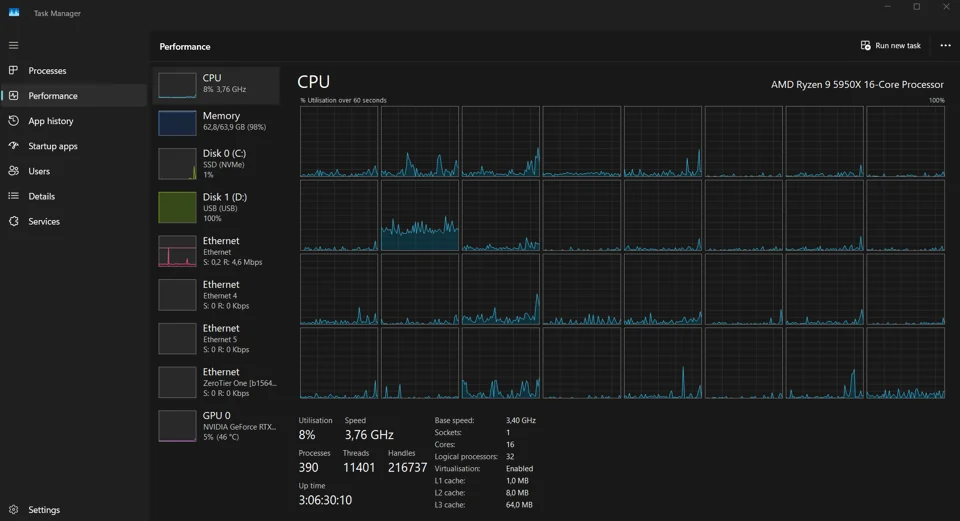This screenshot has width=960, height=521.
Task: Click the ZeroTier One adapter label
Action: click(x=239, y=383)
